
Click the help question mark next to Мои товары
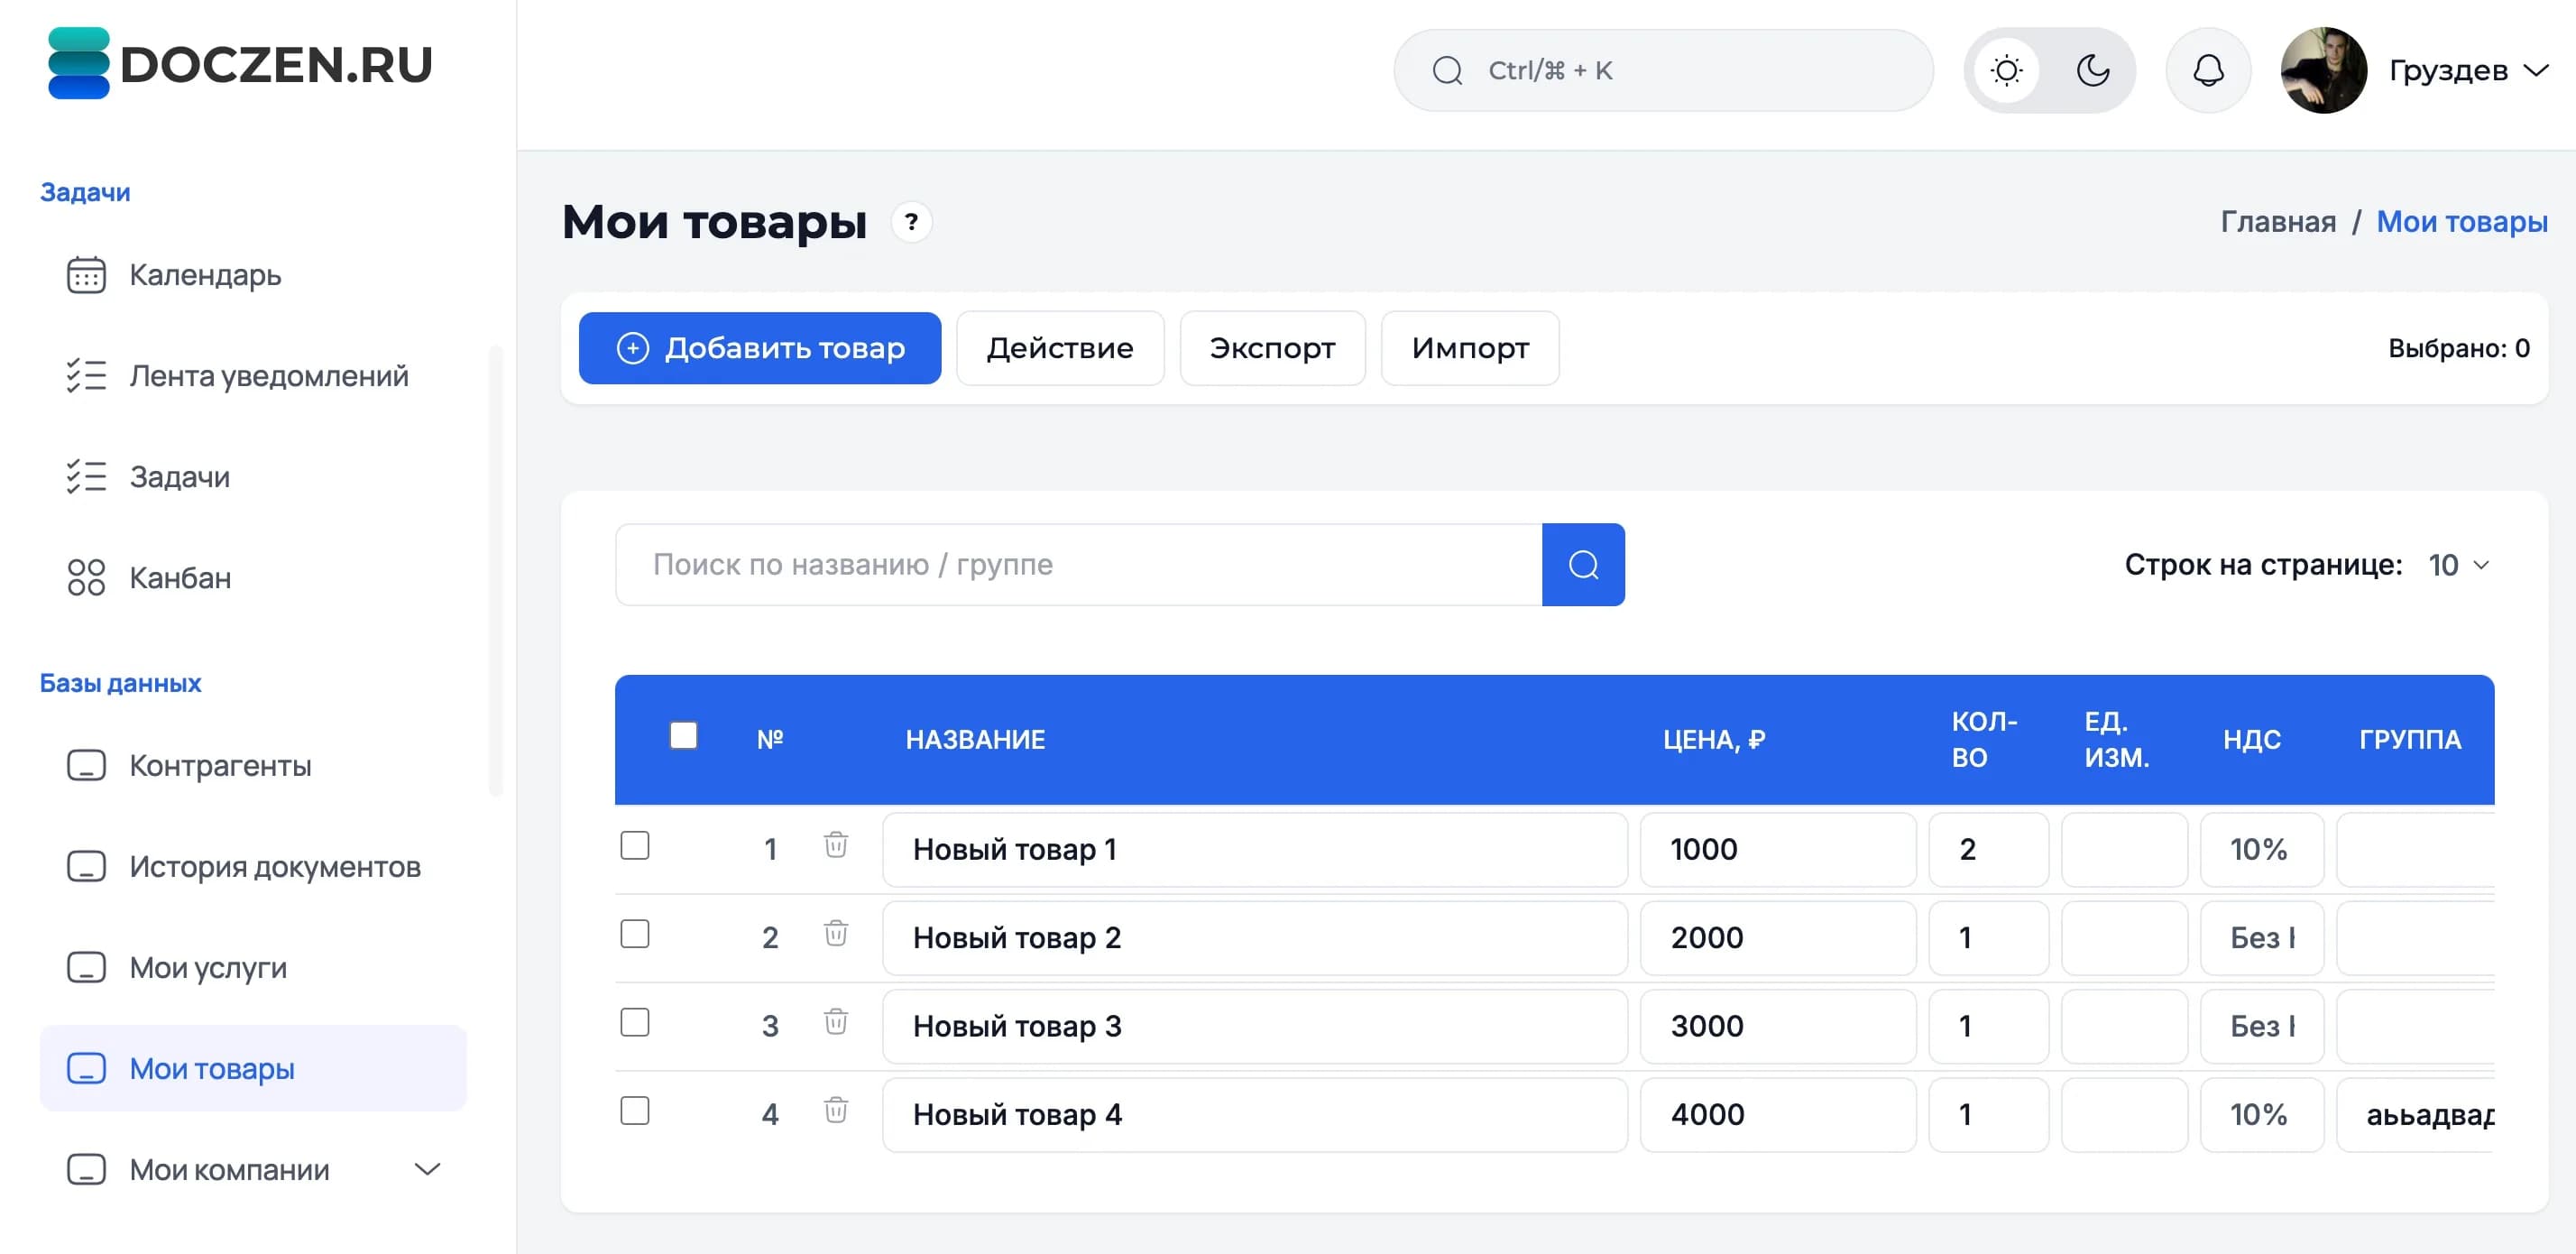tap(911, 222)
